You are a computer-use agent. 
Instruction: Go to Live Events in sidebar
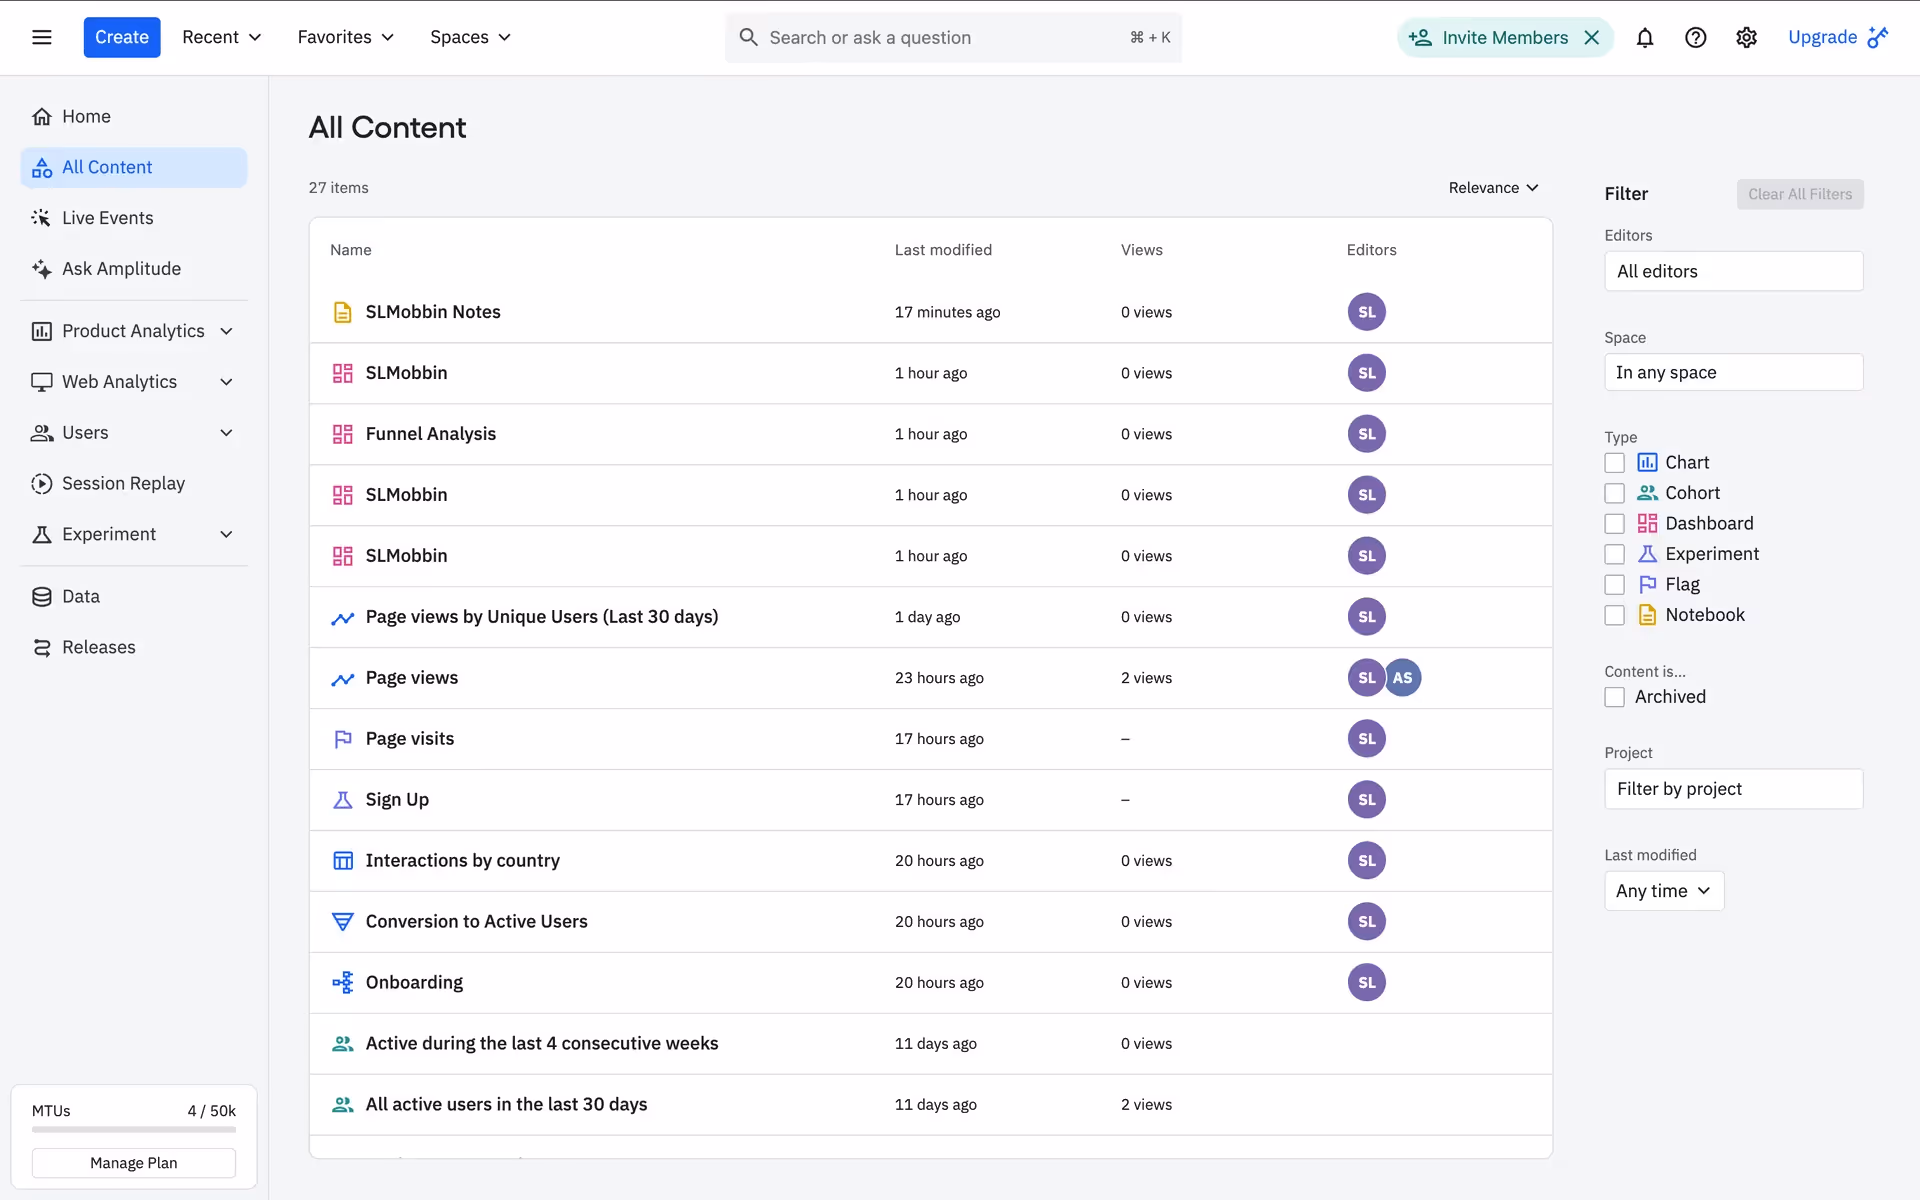107,218
